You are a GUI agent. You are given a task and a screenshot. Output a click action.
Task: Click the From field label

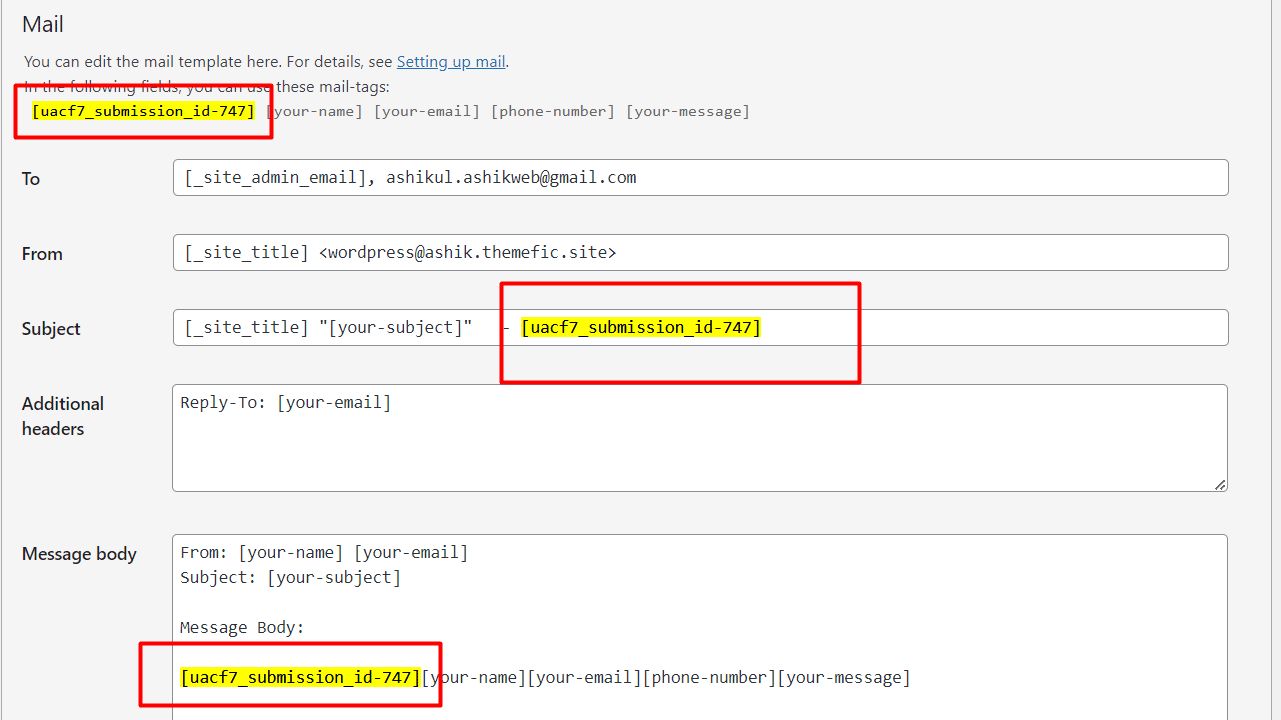(x=42, y=254)
